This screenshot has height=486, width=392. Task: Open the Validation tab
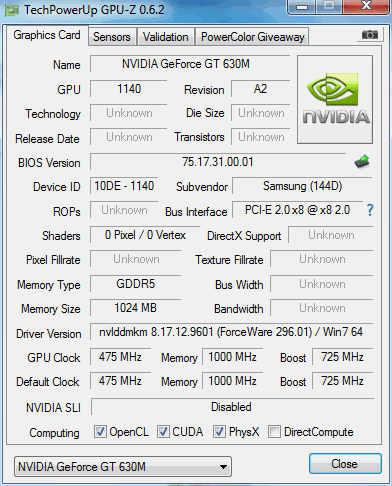pos(166,37)
